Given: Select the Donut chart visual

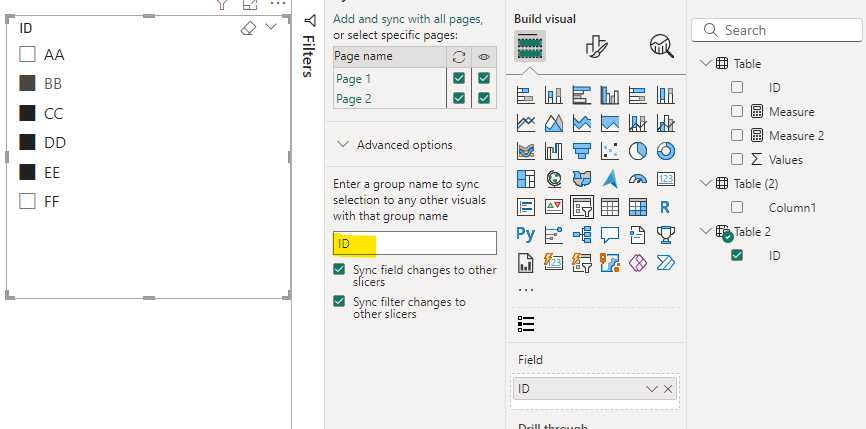Looking at the screenshot, I should [x=666, y=151].
